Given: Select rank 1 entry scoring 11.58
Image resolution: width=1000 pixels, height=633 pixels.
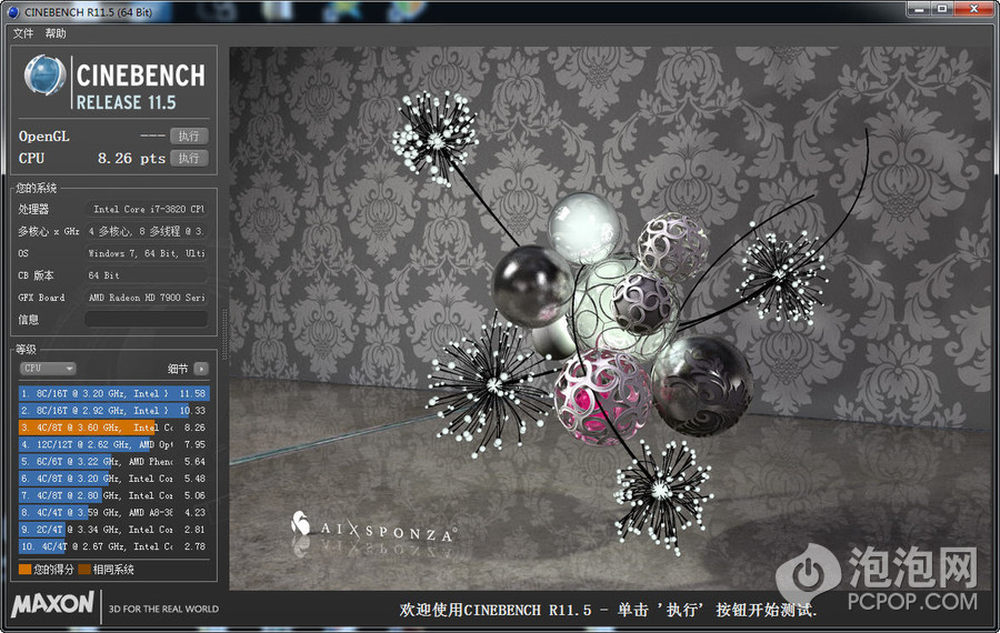Looking at the screenshot, I should 113,394.
